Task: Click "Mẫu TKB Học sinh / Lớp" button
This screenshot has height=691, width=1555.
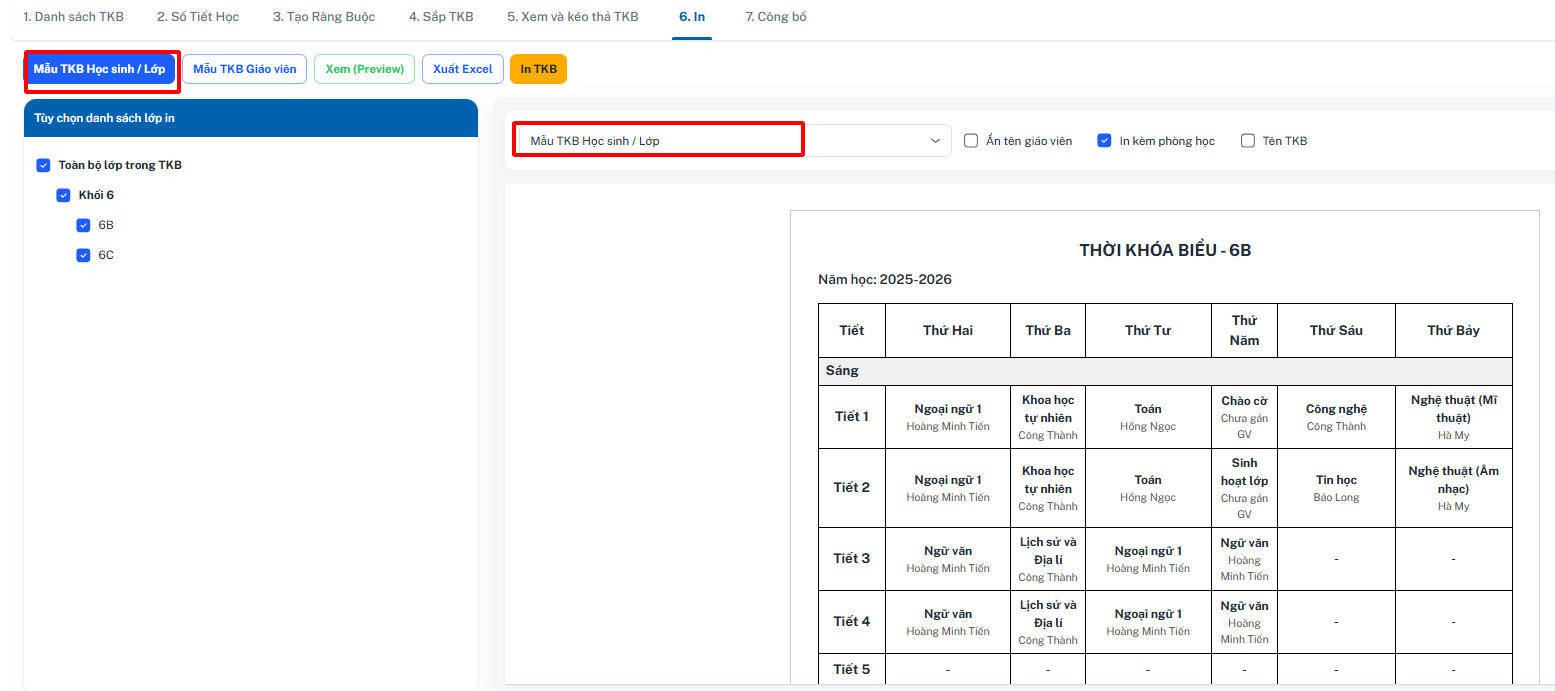Action: [100, 69]
